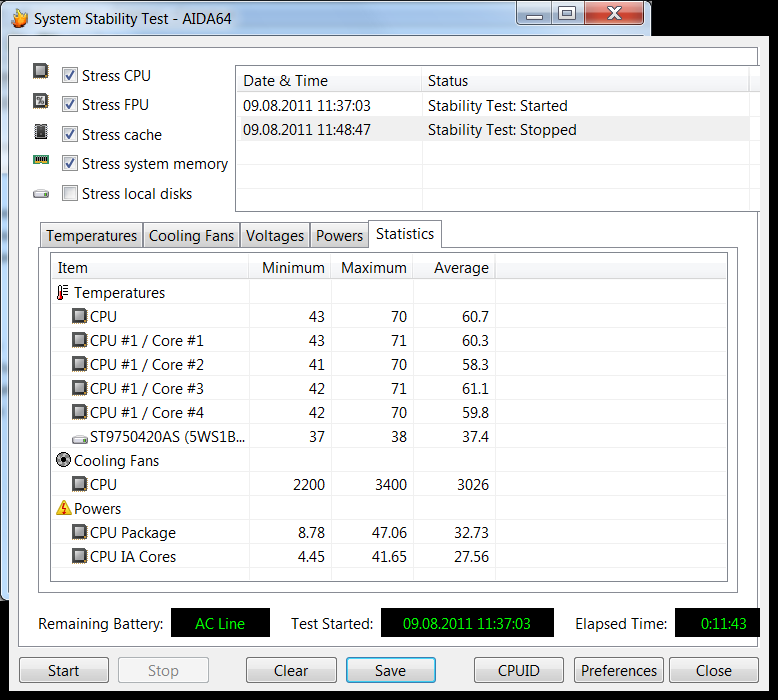Click the chip icon beside CPU Package
Viewport: 778px width, 700px height.
79,533
